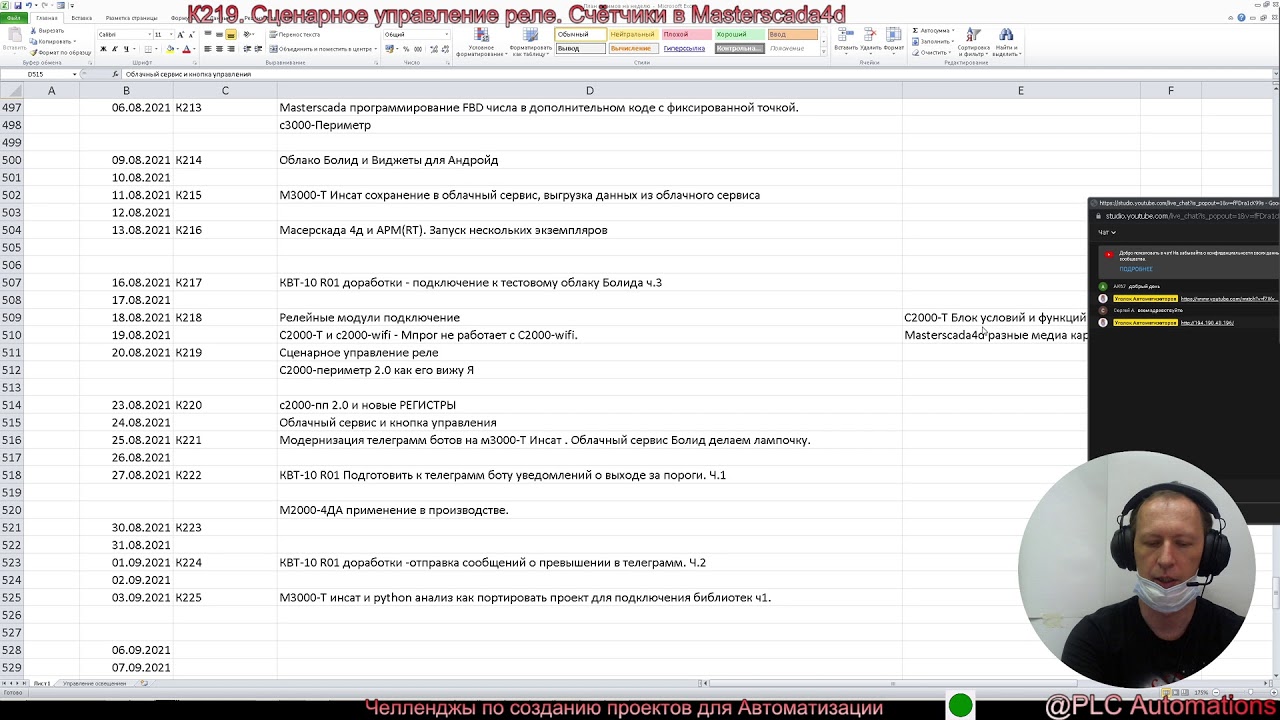Open the number format dropdown showing Общий
Image resolution: width=1280 pixels, height=720 pixels.
[x=446, y=35]
